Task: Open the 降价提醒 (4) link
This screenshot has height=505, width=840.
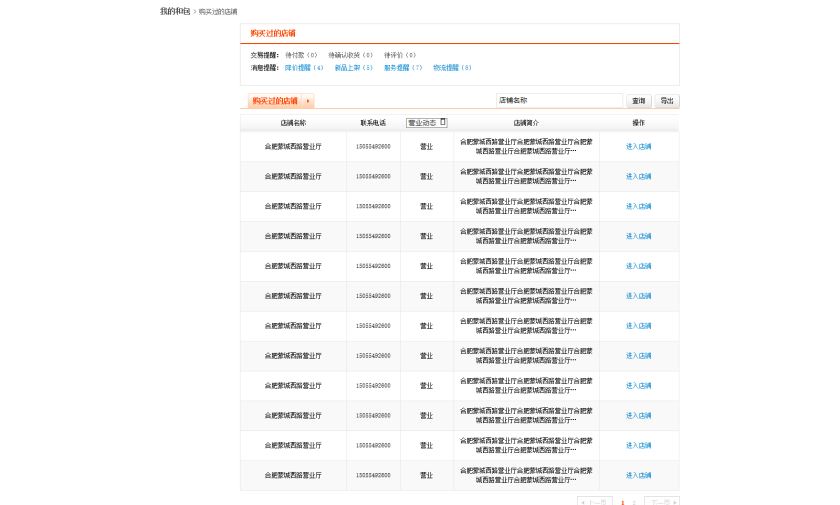Action: 304,67
